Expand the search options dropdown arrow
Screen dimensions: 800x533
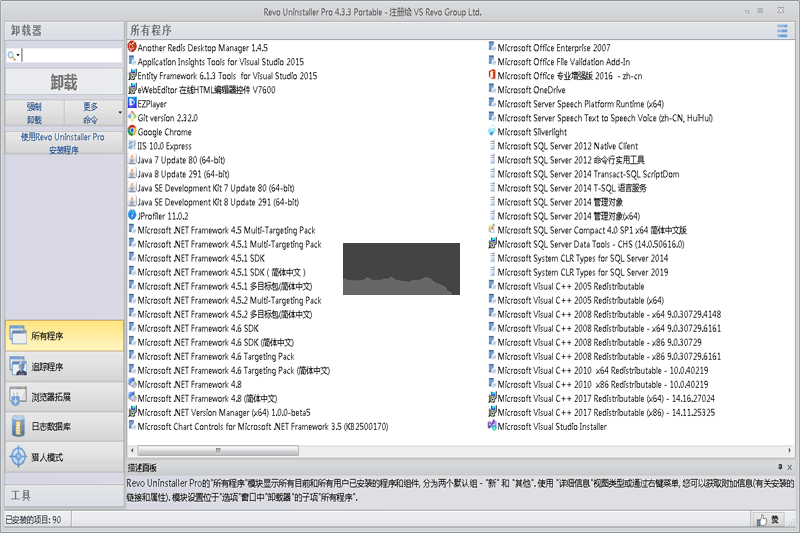point(18,56)
